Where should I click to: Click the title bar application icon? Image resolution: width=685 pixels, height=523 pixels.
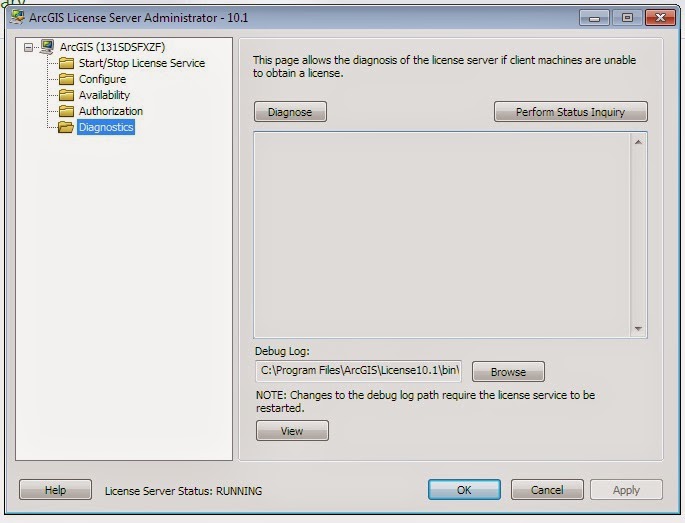pyautogui.click(x=17, y=17)
